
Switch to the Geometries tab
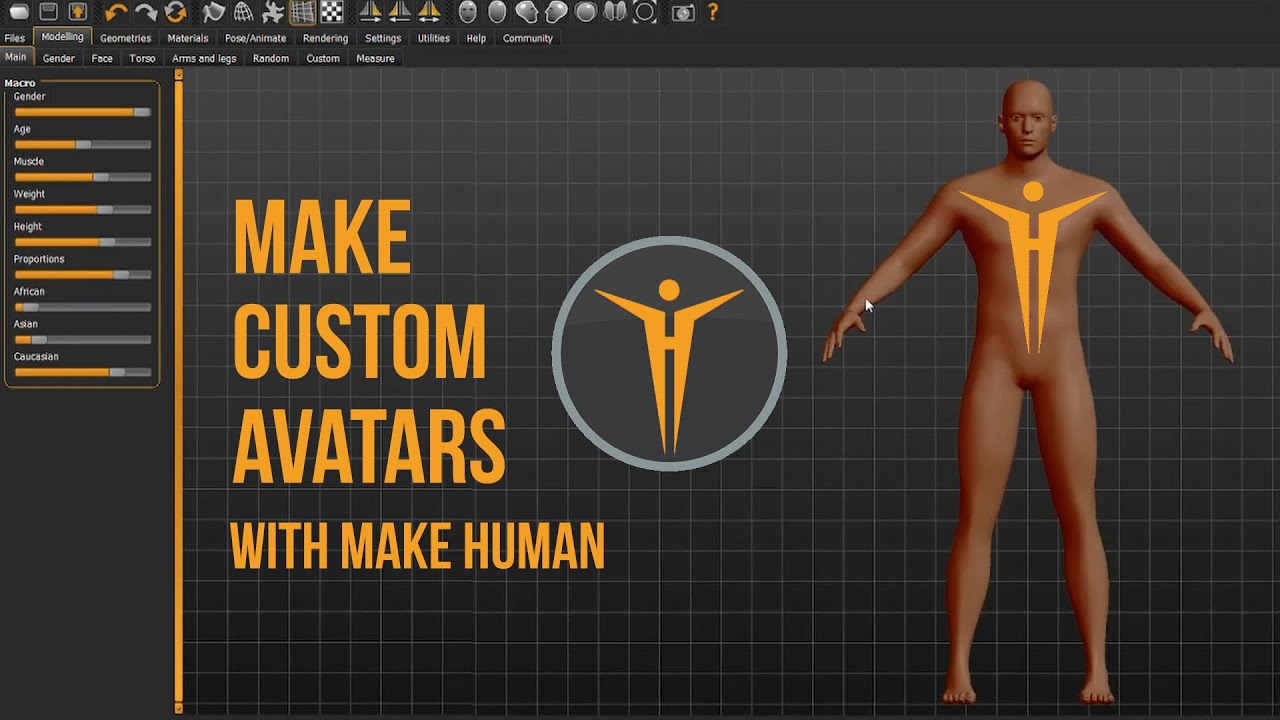[x=126, y=38]
